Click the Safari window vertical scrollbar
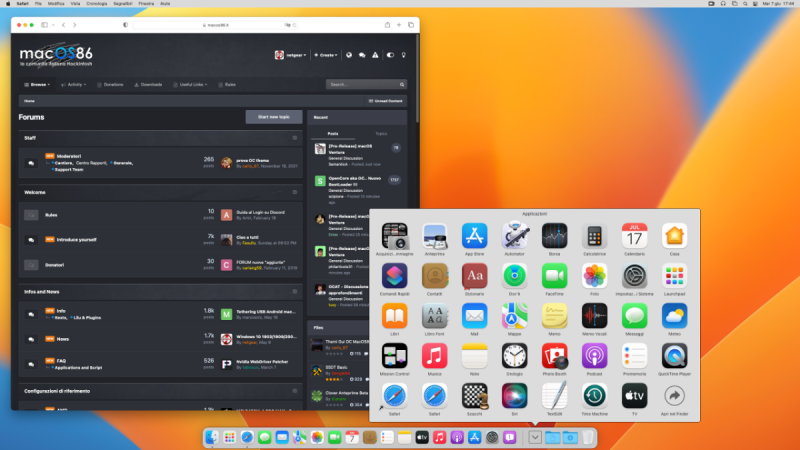Screen dimensions: 800x450 pyautogui.click(x=417, y=78)
